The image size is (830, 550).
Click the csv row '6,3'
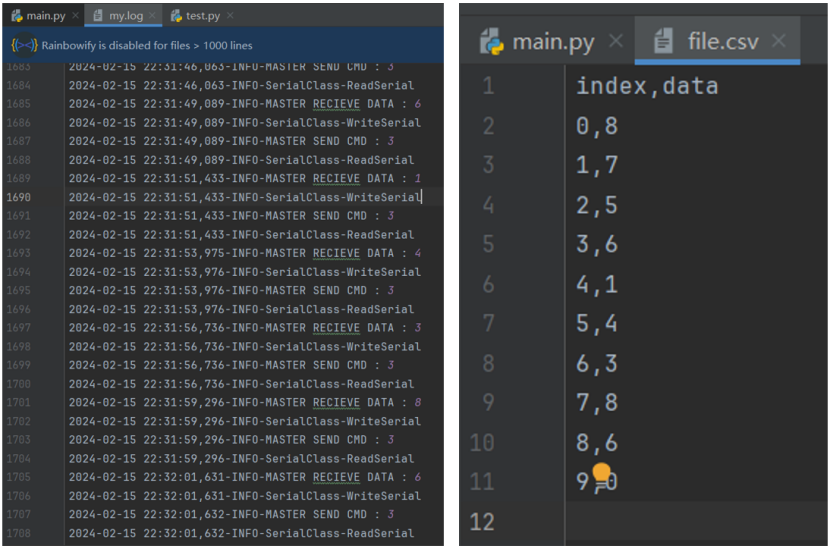coord(597,364)
